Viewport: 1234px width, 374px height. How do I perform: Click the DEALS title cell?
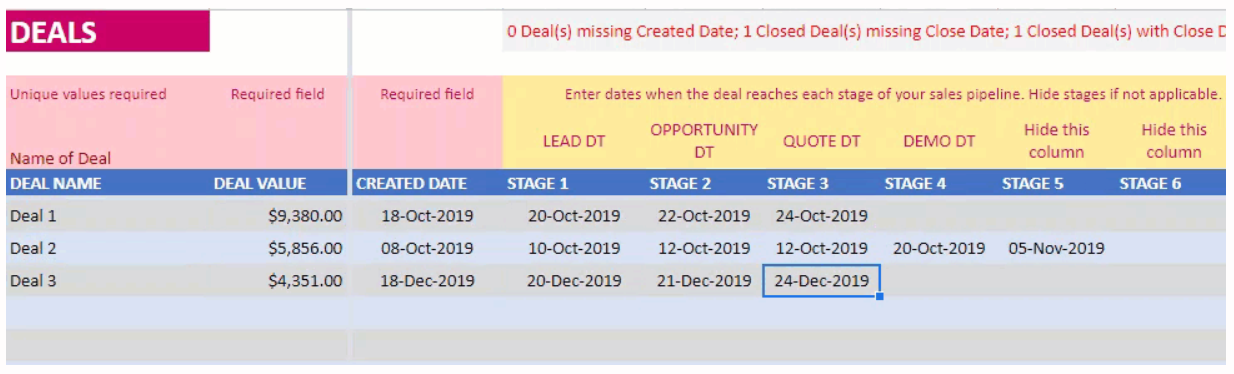click(x=108, y=32)
